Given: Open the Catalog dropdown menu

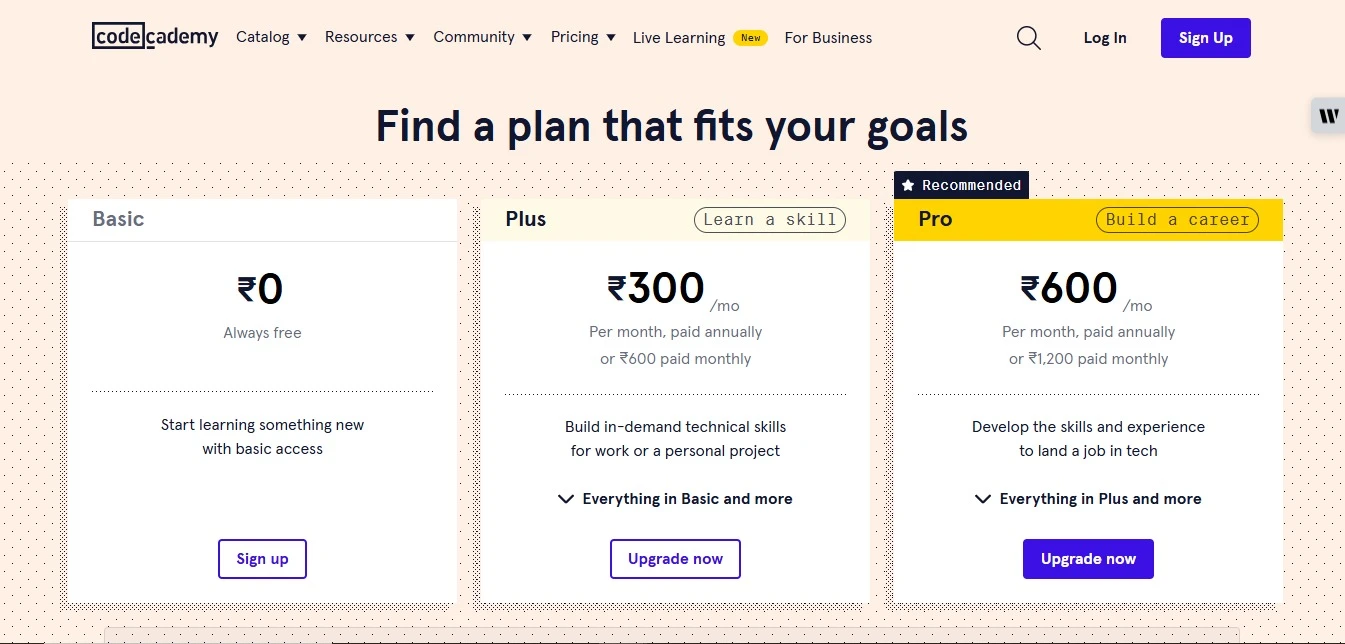Looking at the screenshot, I should point(271,37).
